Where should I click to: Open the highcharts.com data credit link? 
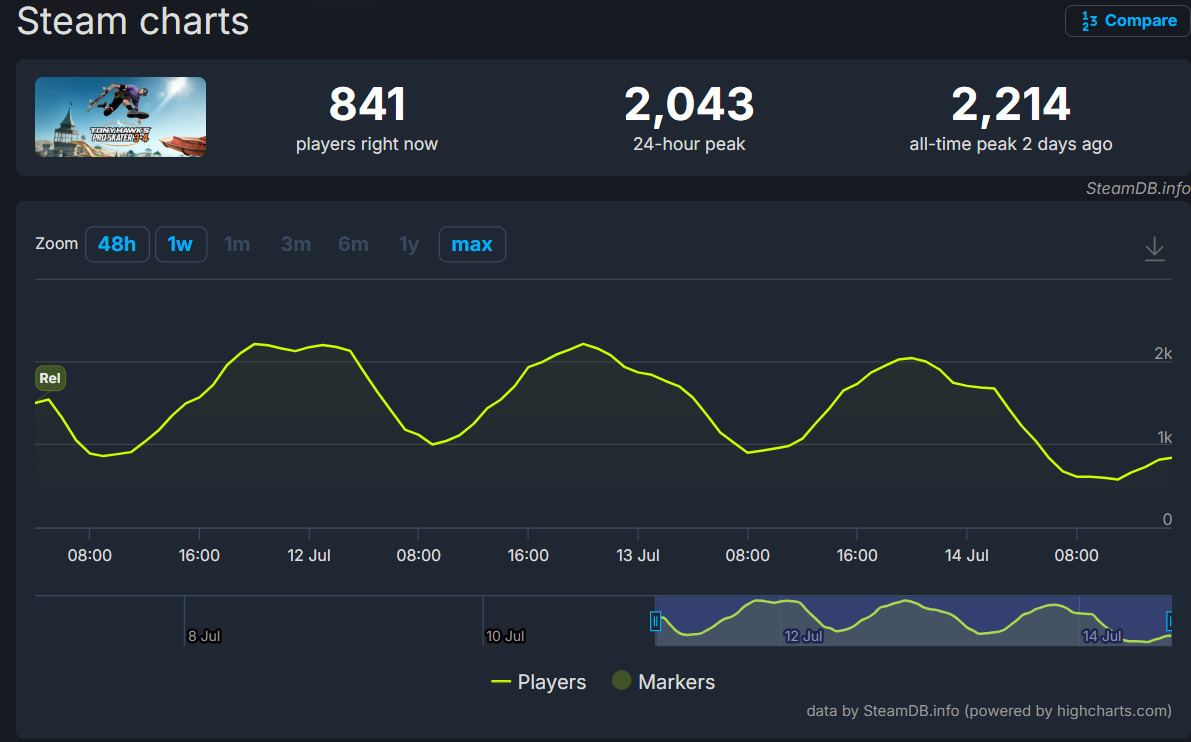(x=989, y=711)
